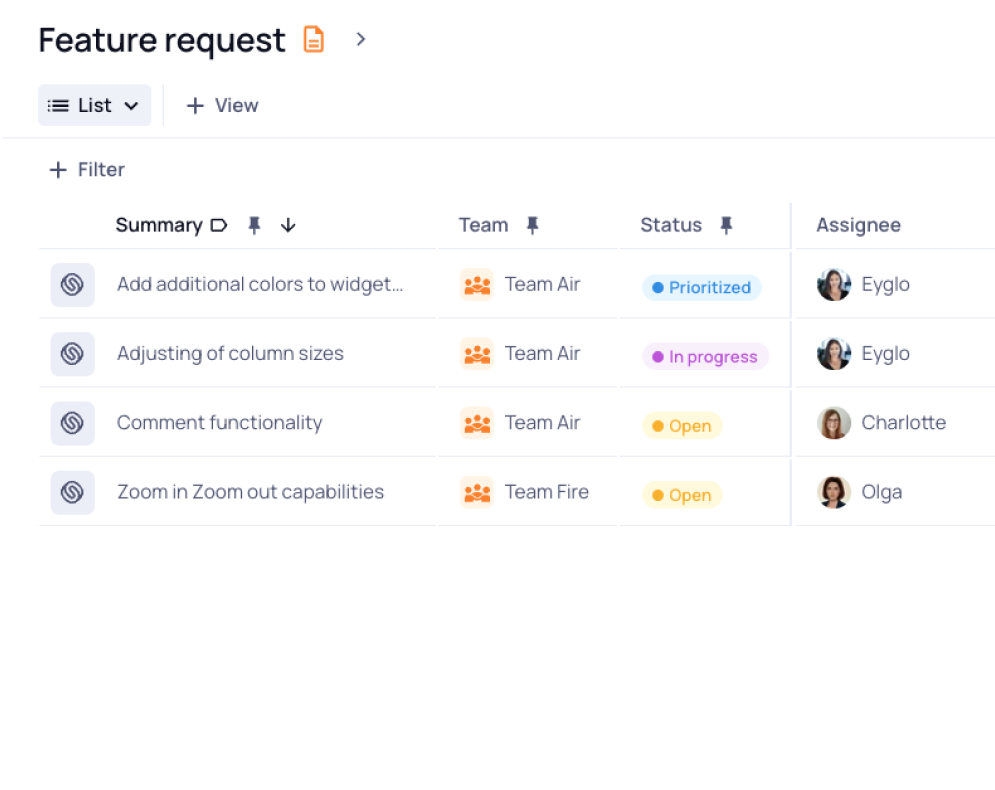Click the item icon for Comment functionality row
Screen dimensions: 995x790
pos(71,422)
